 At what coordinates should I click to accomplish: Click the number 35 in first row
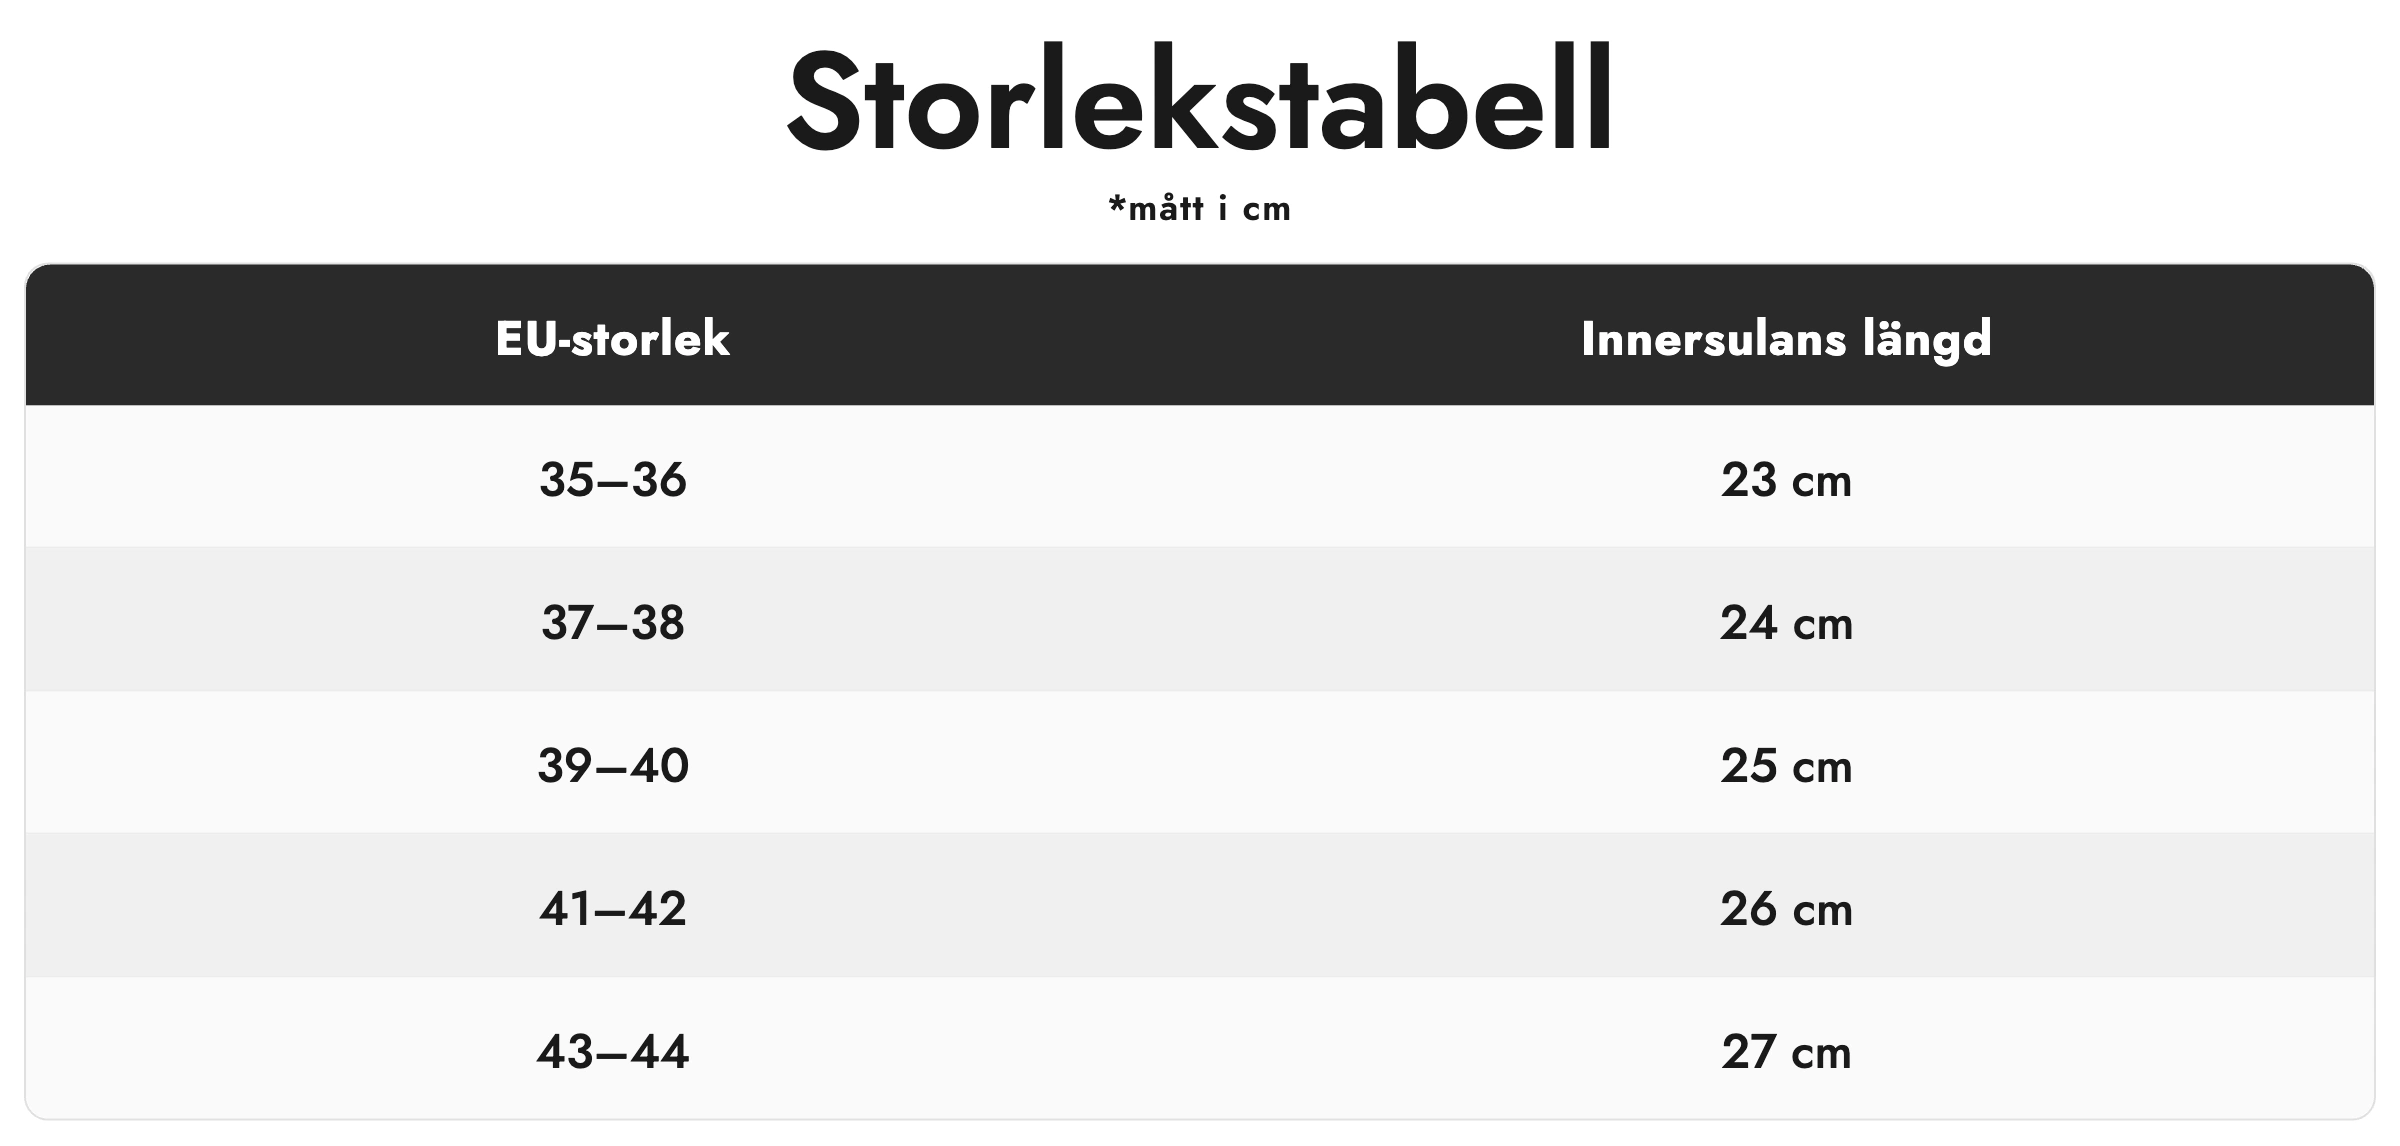tap(568, 479)
